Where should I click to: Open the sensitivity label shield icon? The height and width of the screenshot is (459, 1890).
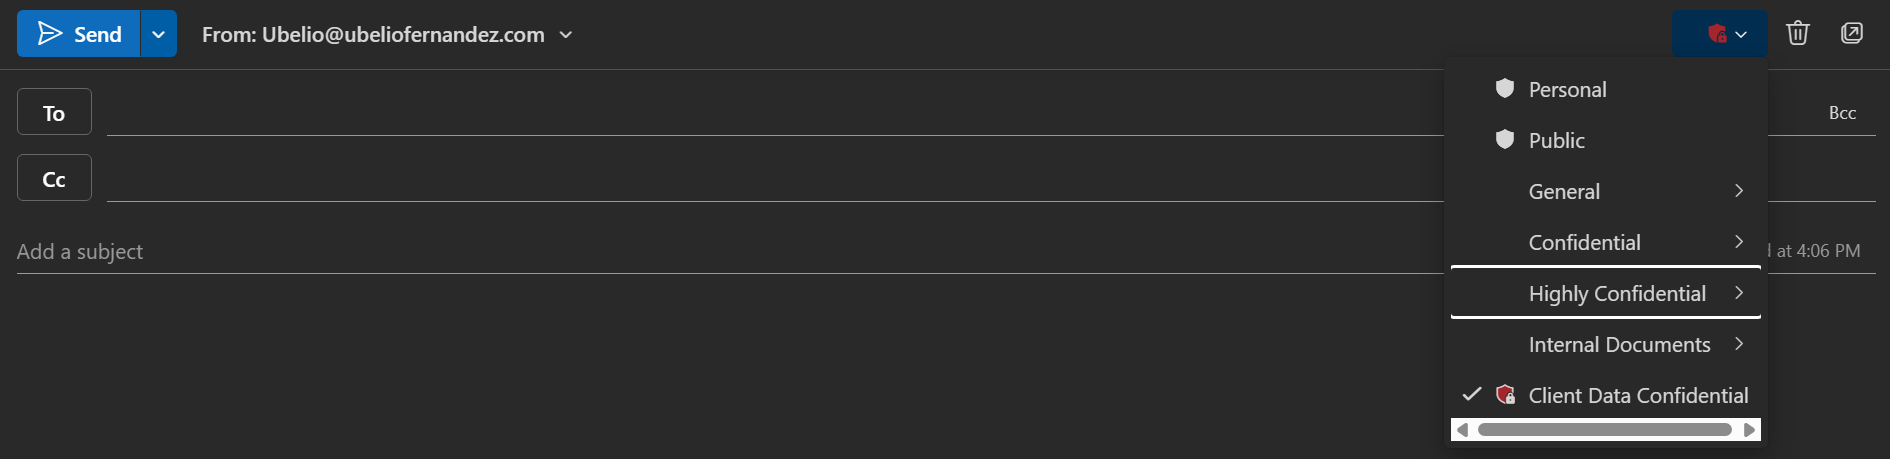[x=1717, y=34]
